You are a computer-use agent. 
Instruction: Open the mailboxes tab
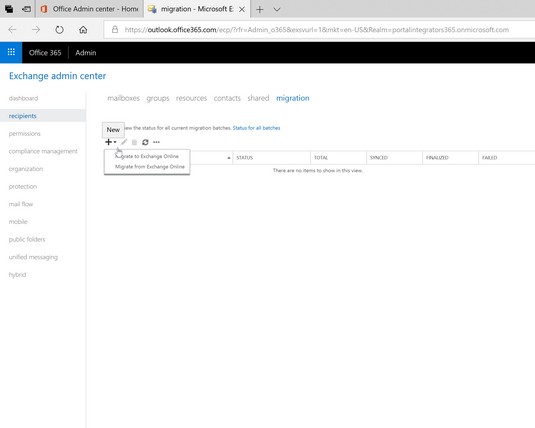[x=124, y=98]
